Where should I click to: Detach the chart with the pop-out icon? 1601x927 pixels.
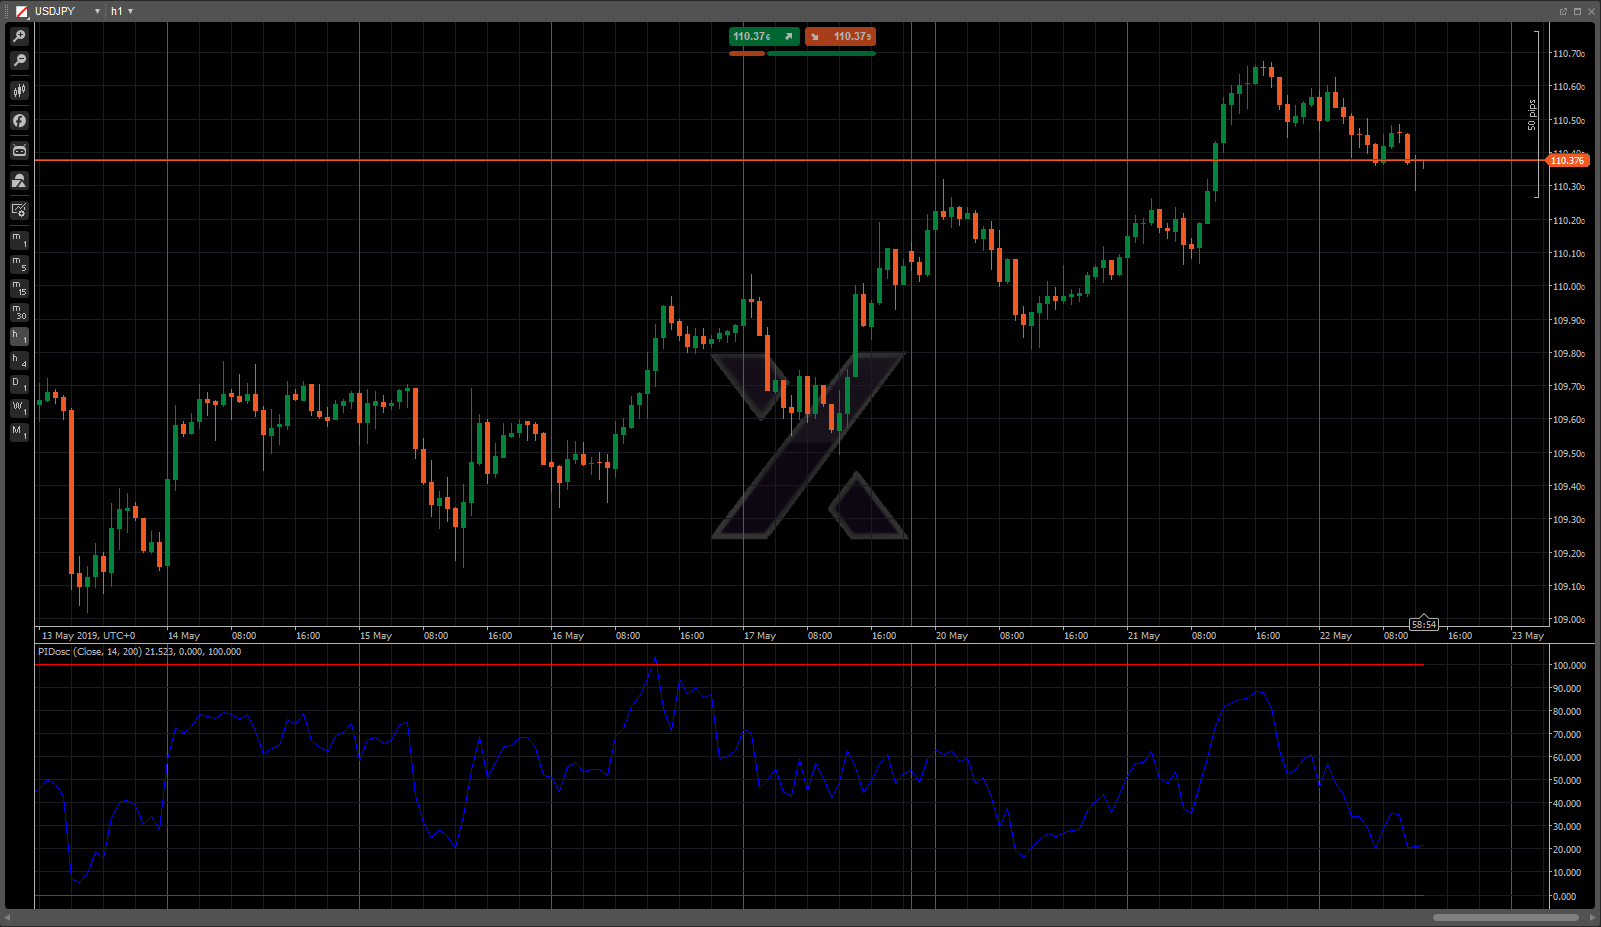point(1563,11)
